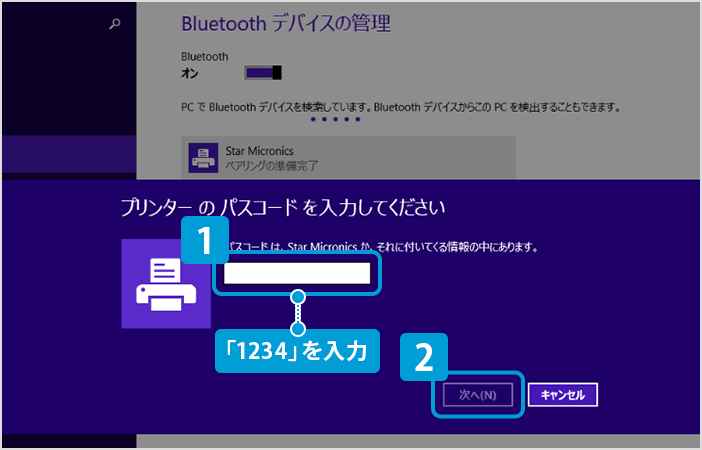The height and width of the screenshot is (450, 702).
Task: Click the プリンター の パスコード を入力してください title
Action: tap(283, 208)
